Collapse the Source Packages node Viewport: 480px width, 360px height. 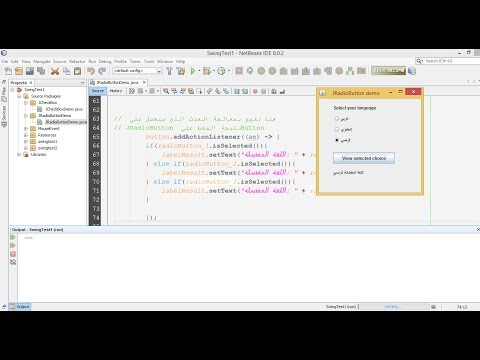click(x=19, y=96)
